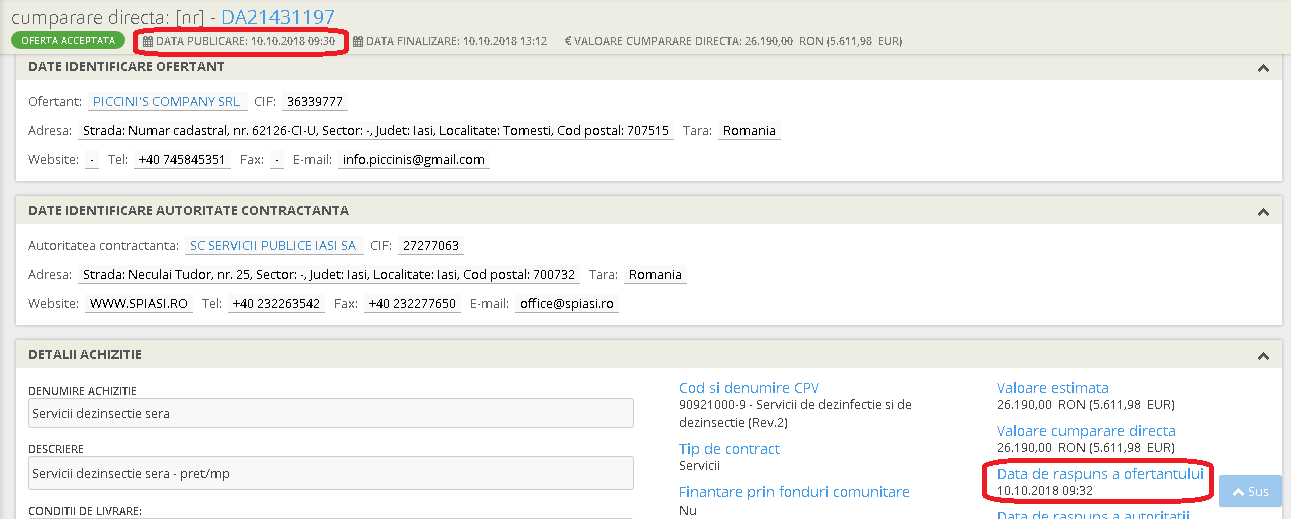
Task: Click the CPV code 90921000-9 text
Action: point(795,413)
